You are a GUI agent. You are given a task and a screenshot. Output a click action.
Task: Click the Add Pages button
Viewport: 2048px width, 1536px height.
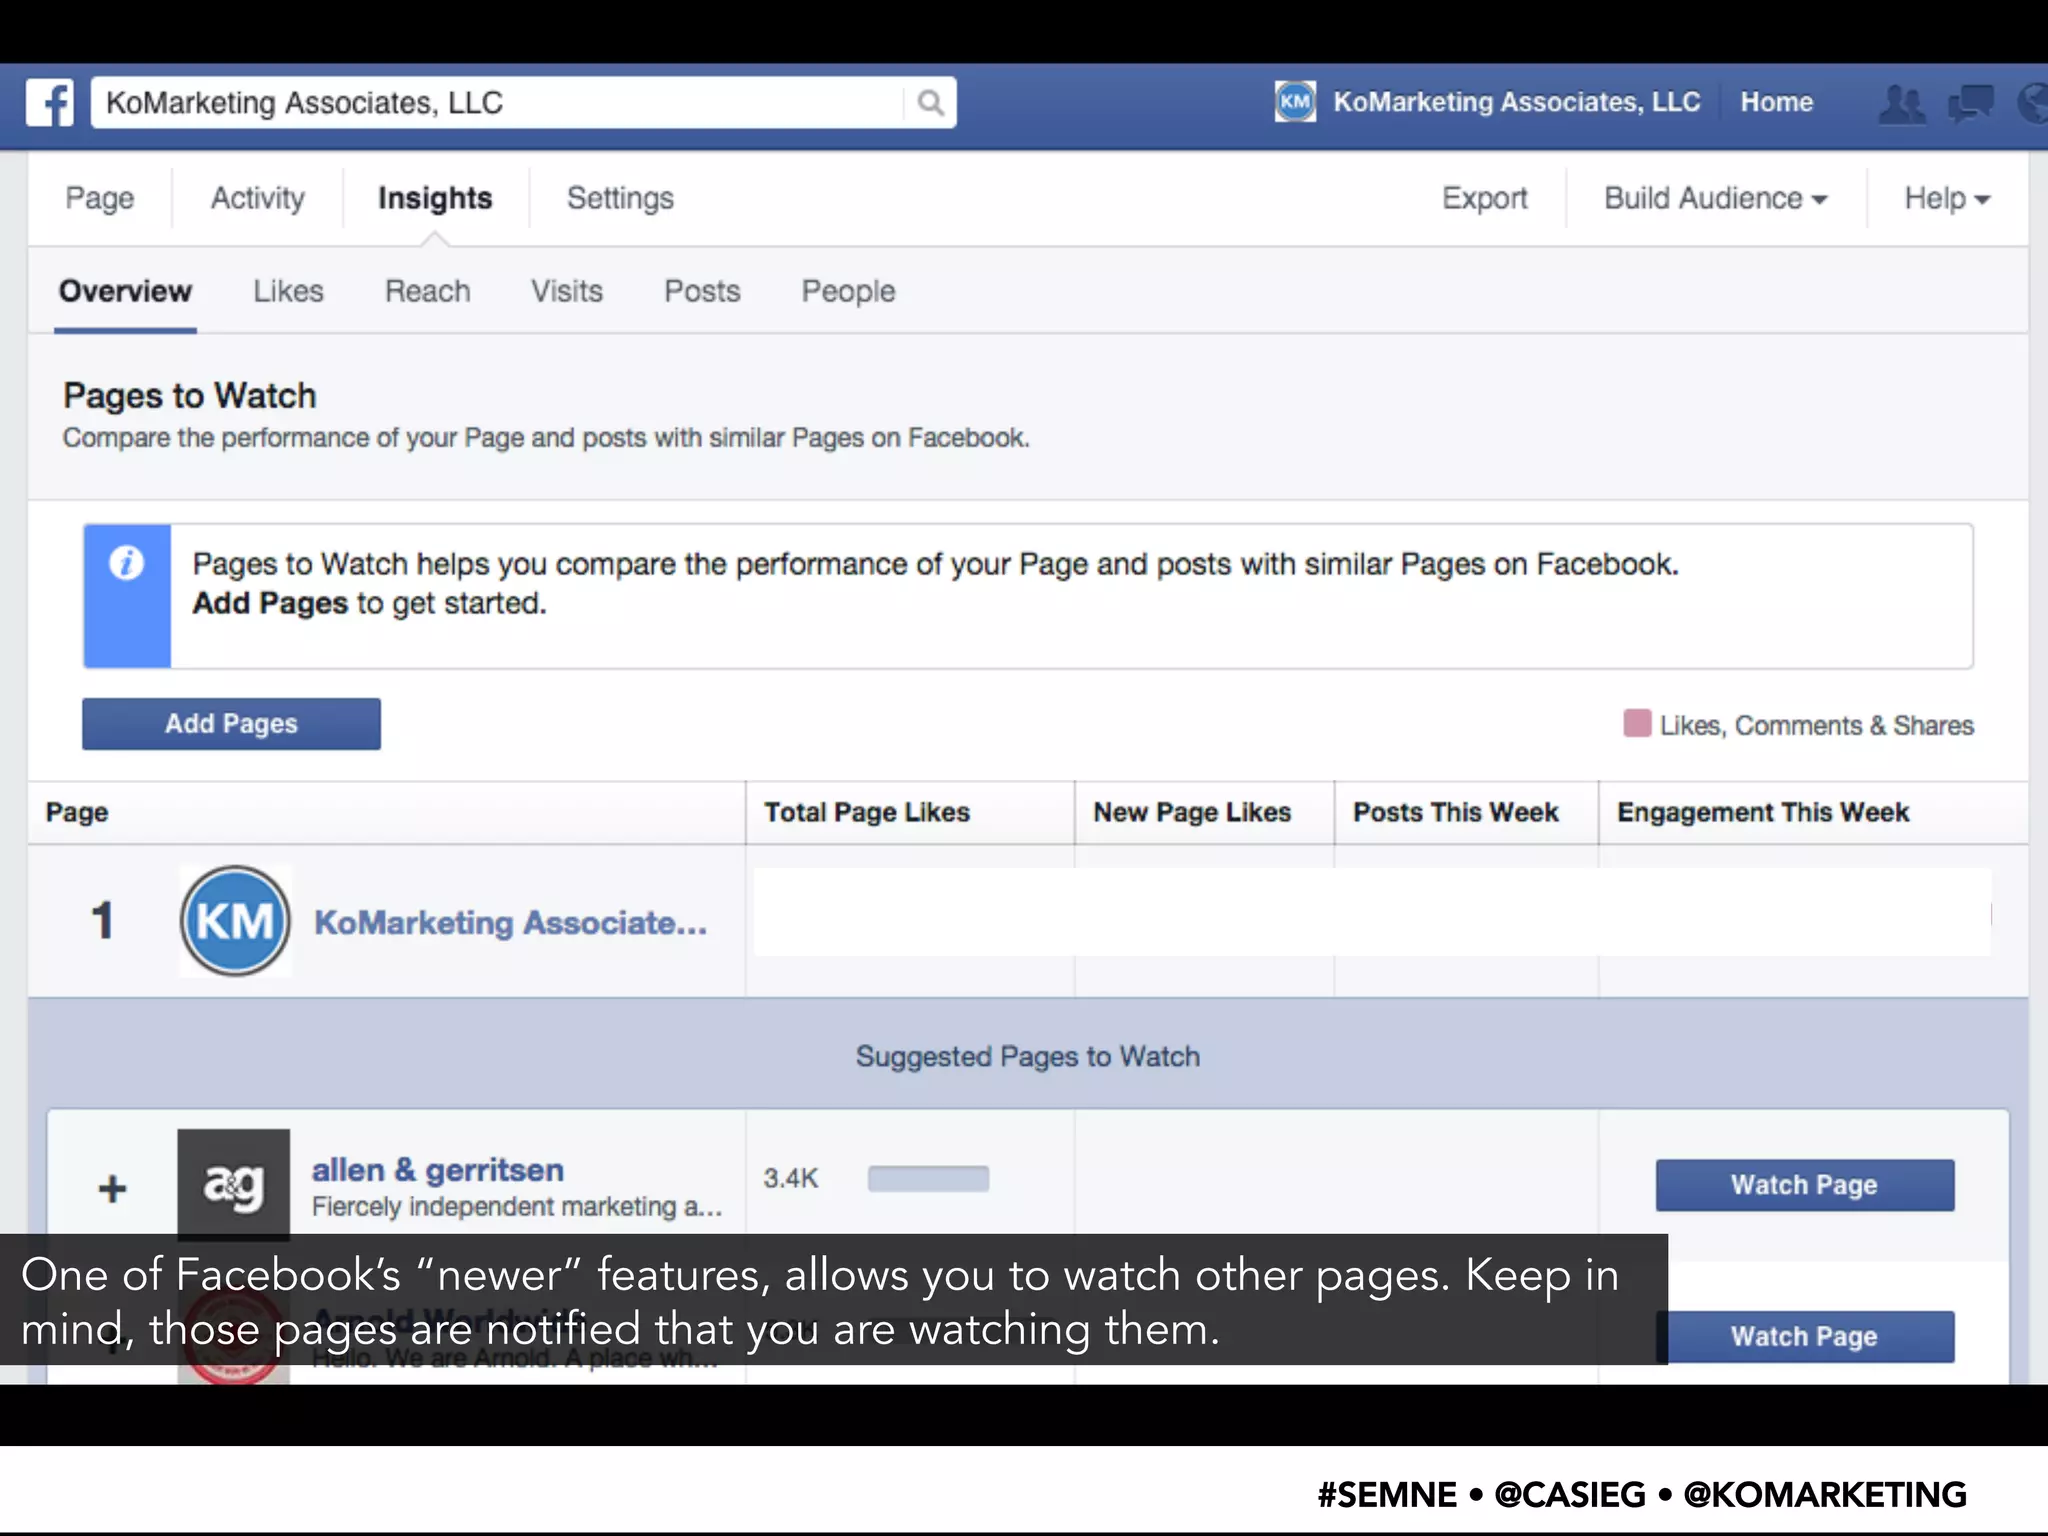coord(231,723)
